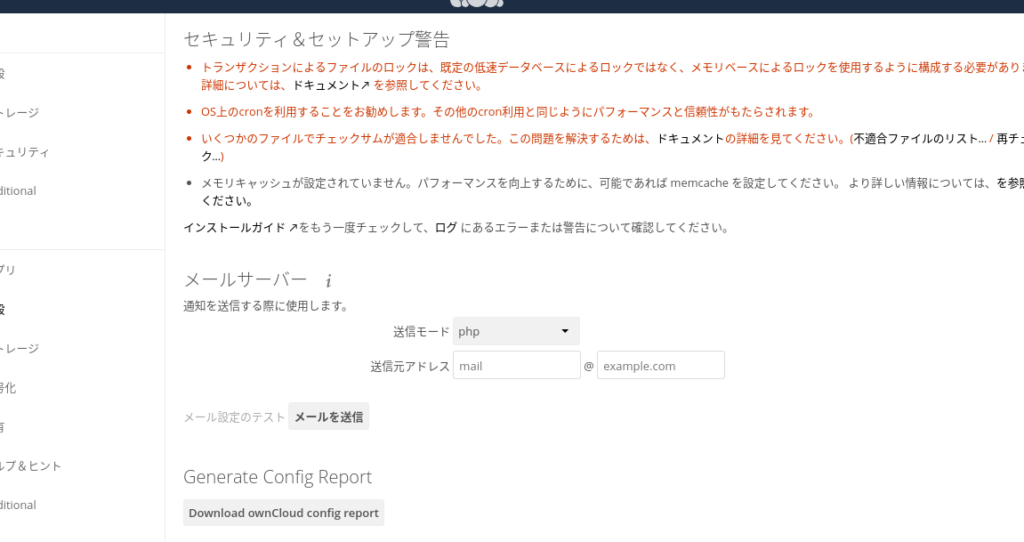Select 号化 (Encryption) in the sidebar
This screenshot has height=542, width=1024.
click(8, 388)
